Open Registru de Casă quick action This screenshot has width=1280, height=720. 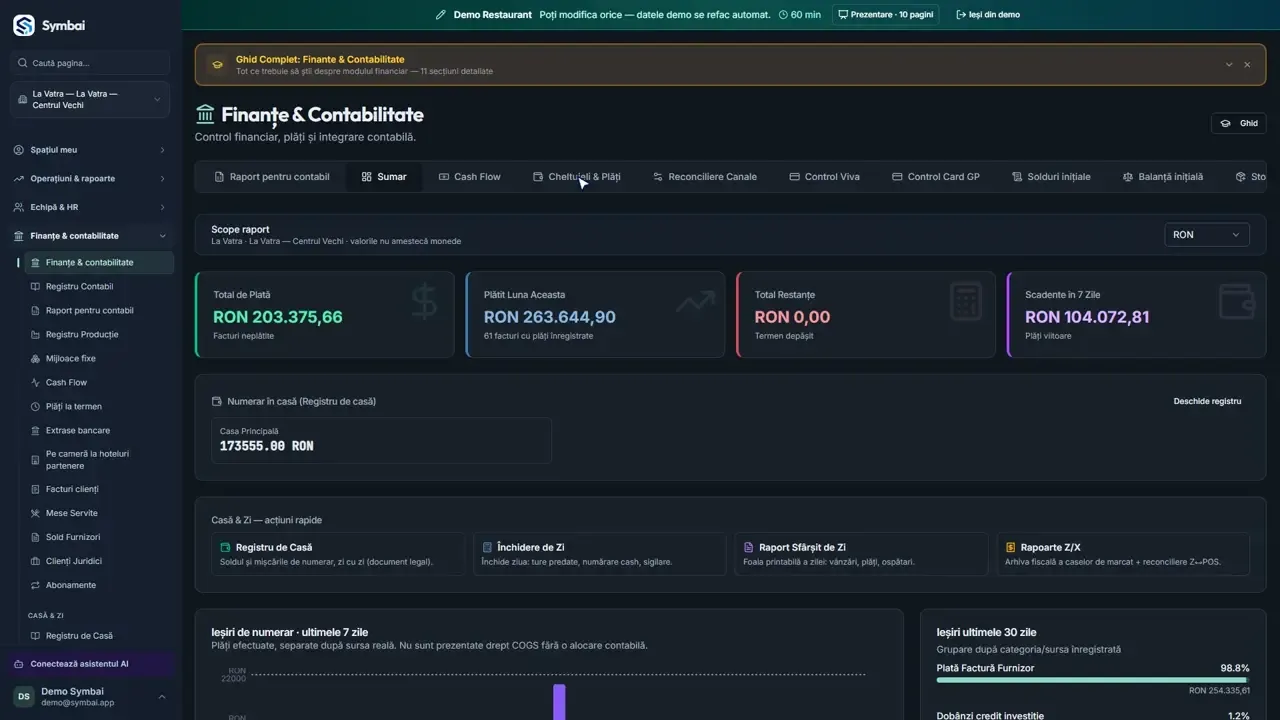[x=339, y=554]
